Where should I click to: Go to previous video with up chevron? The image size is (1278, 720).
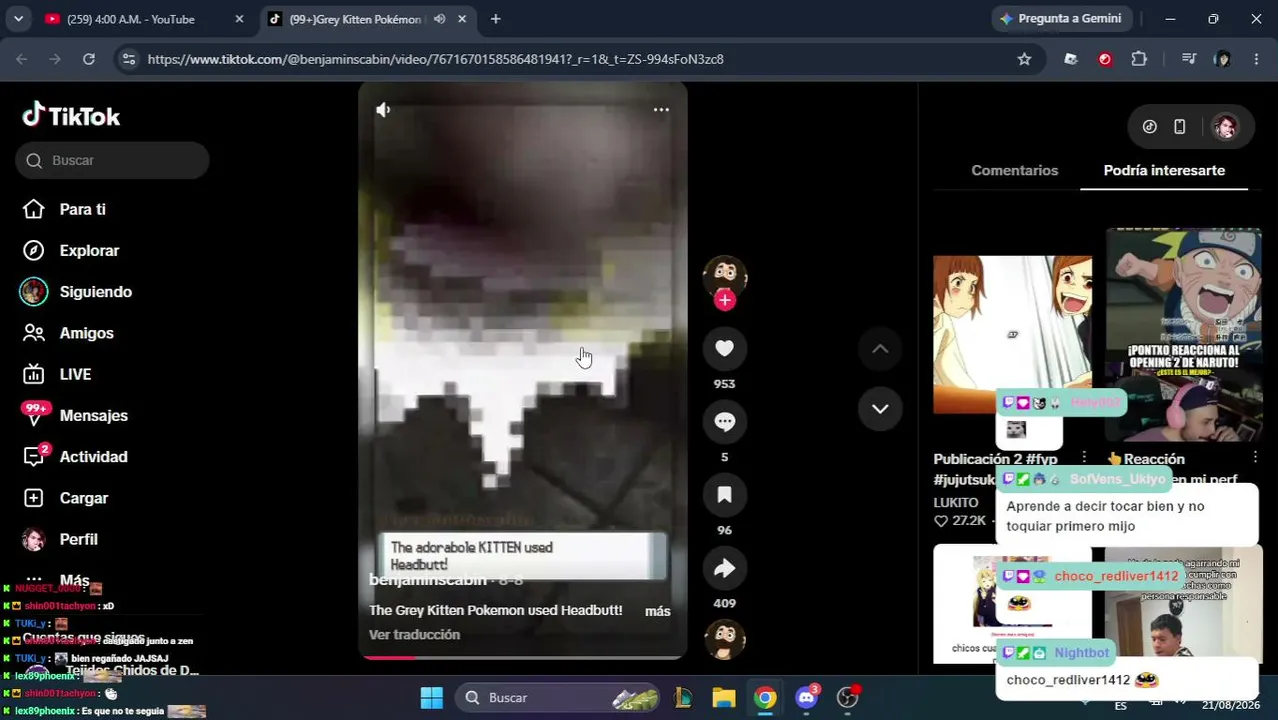[x=880, y=348]
